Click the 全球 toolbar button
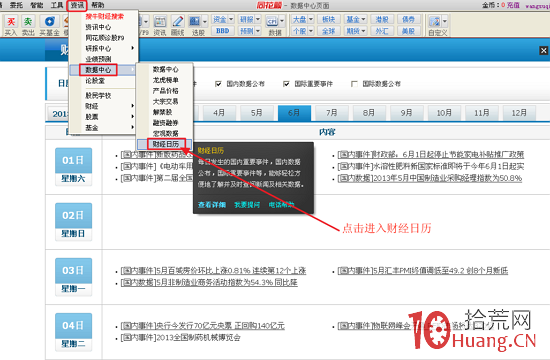This screenshot has width=550, height=360. click(329, 31)
